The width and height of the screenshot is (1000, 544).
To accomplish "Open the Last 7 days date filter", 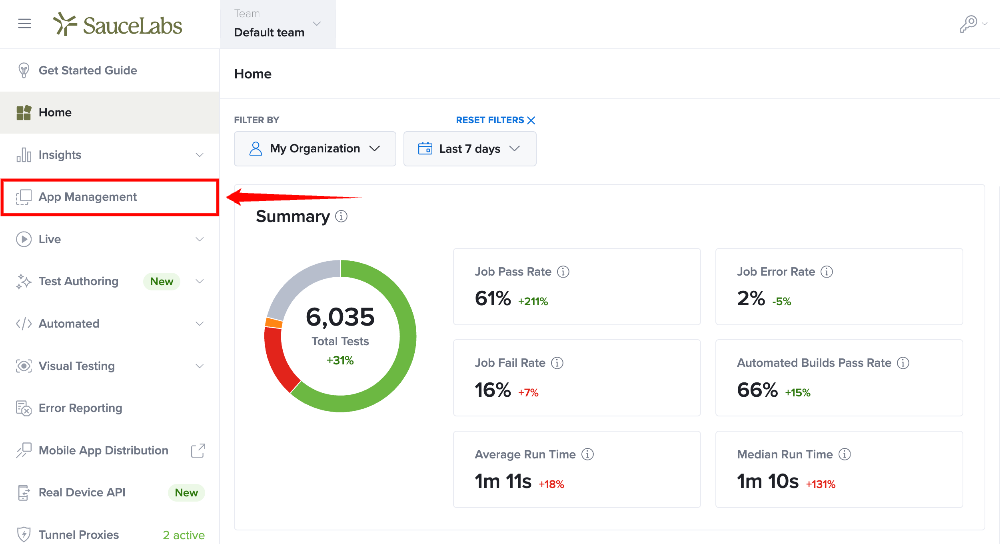I will 469,149.
